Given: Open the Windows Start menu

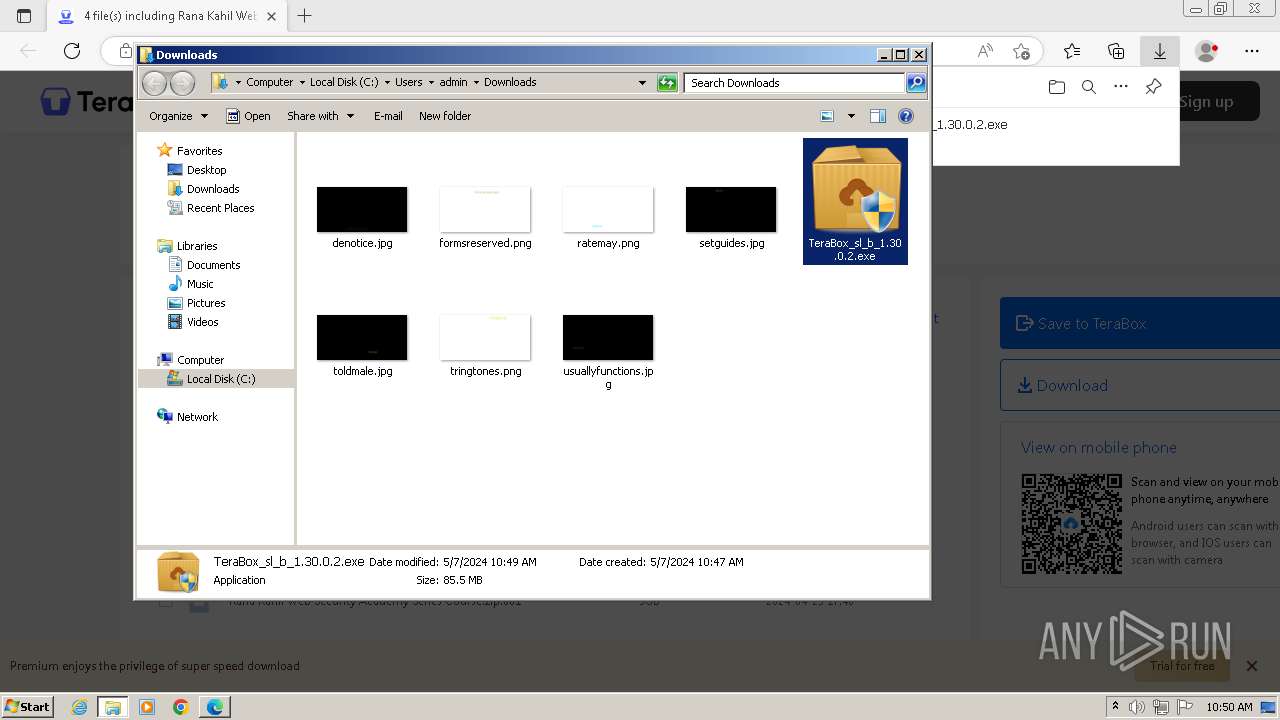Looking at the screenshot, I should [x=28, y=706].
